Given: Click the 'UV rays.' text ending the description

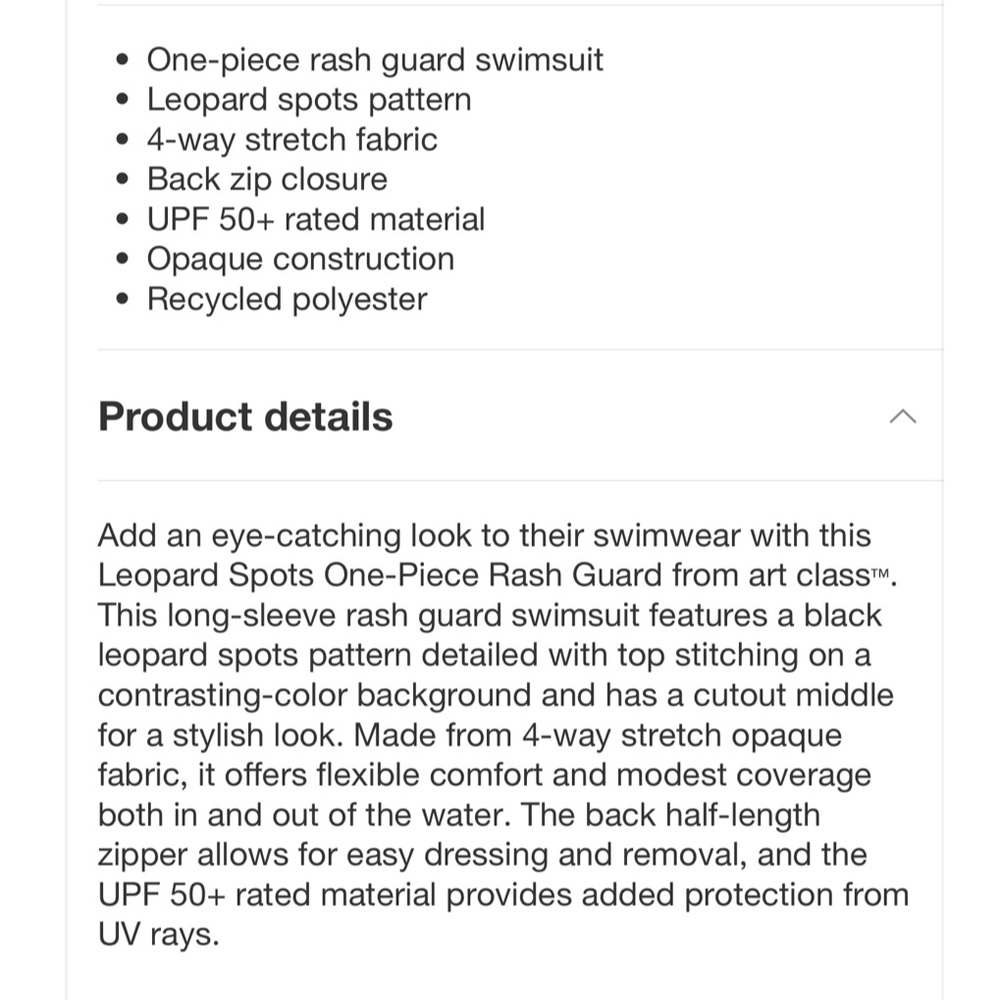Looking at the screenshot, I should pyautogui.click(x=159, y=934).
